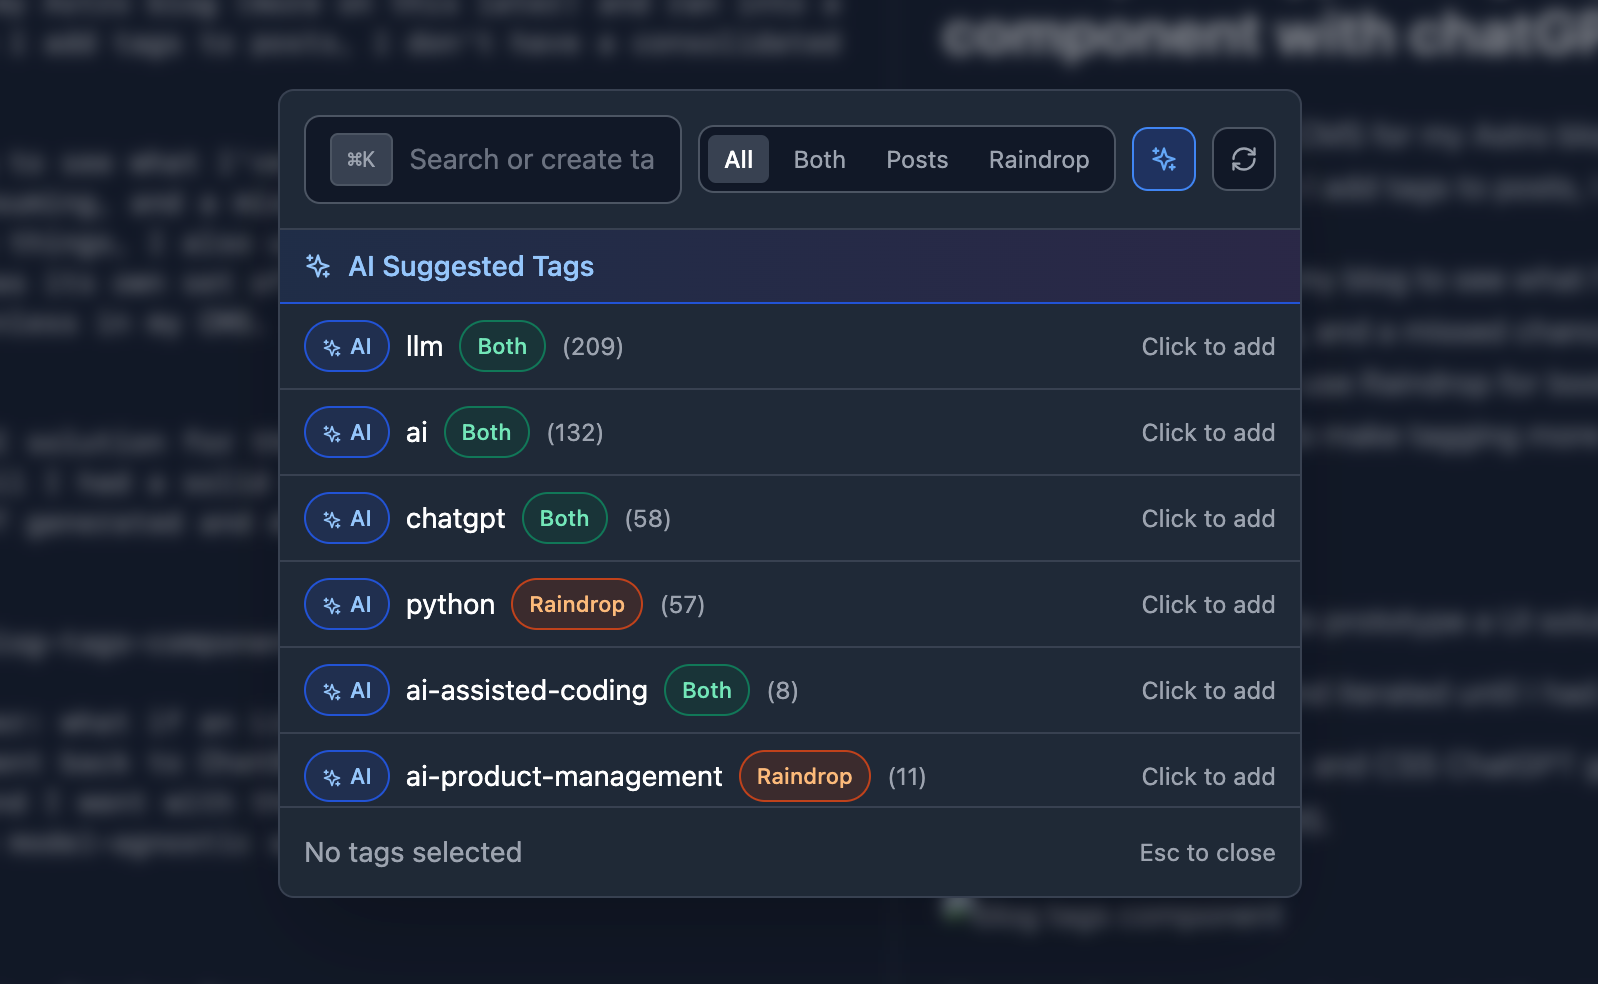Select the Raindrop filter tab
The height and width of the screenshot is (984, 1598).
[x=1039, y=159]
